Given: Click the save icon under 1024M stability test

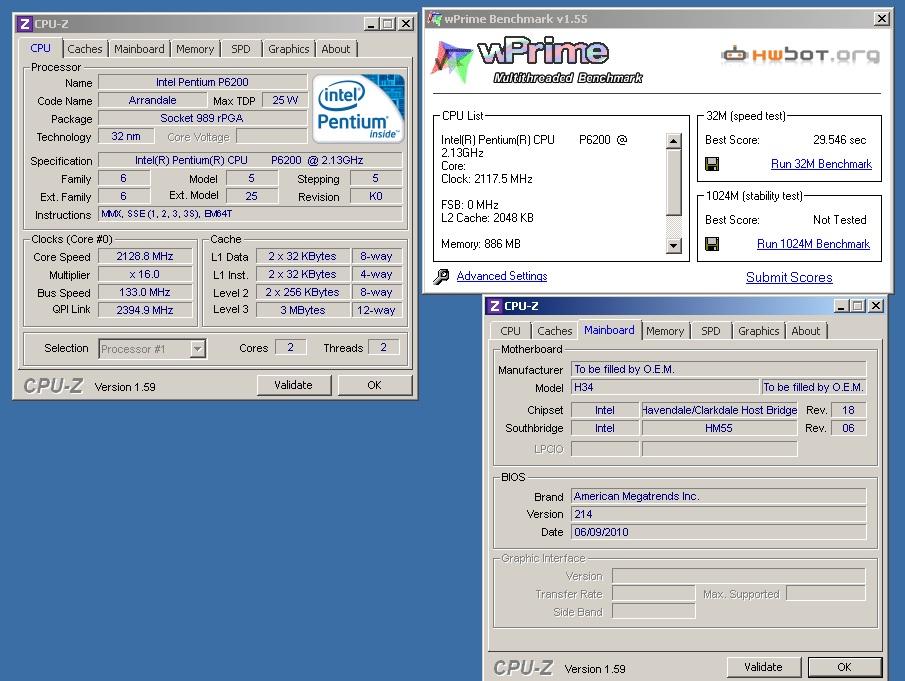Looking at the screenshot, I should [x=712, y=244].
